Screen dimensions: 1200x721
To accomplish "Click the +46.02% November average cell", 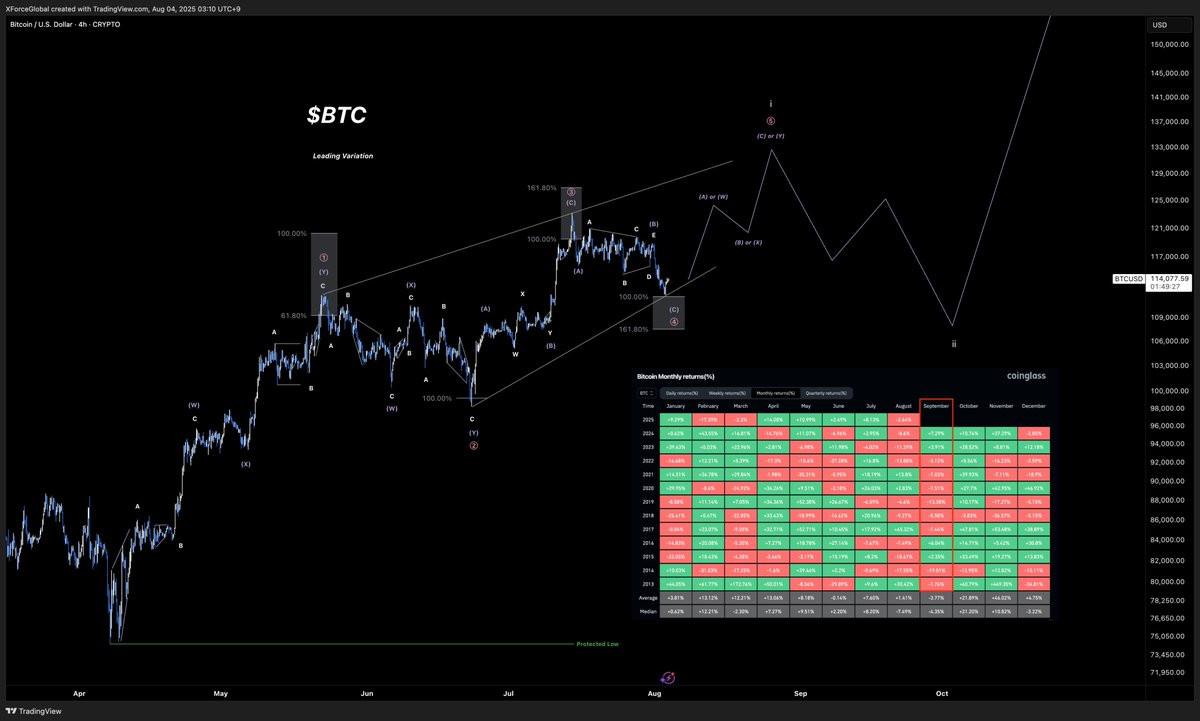I will pos(1001,598).
